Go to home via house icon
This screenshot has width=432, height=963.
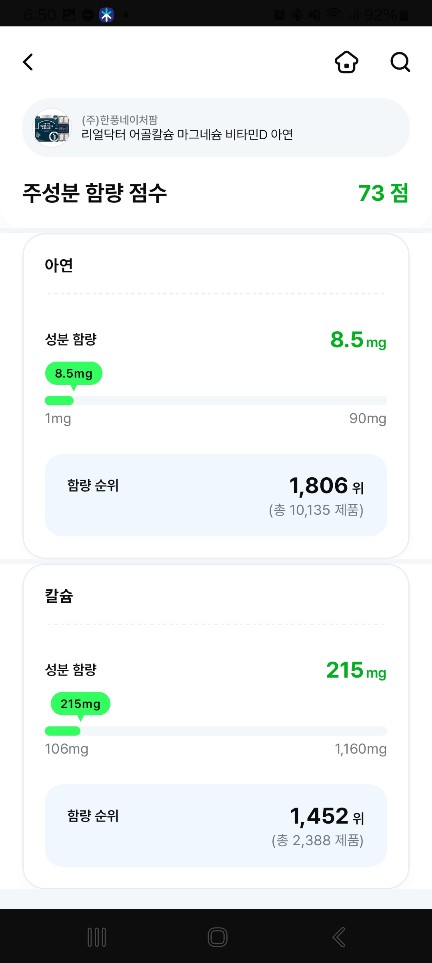click(x=347, y=62)
